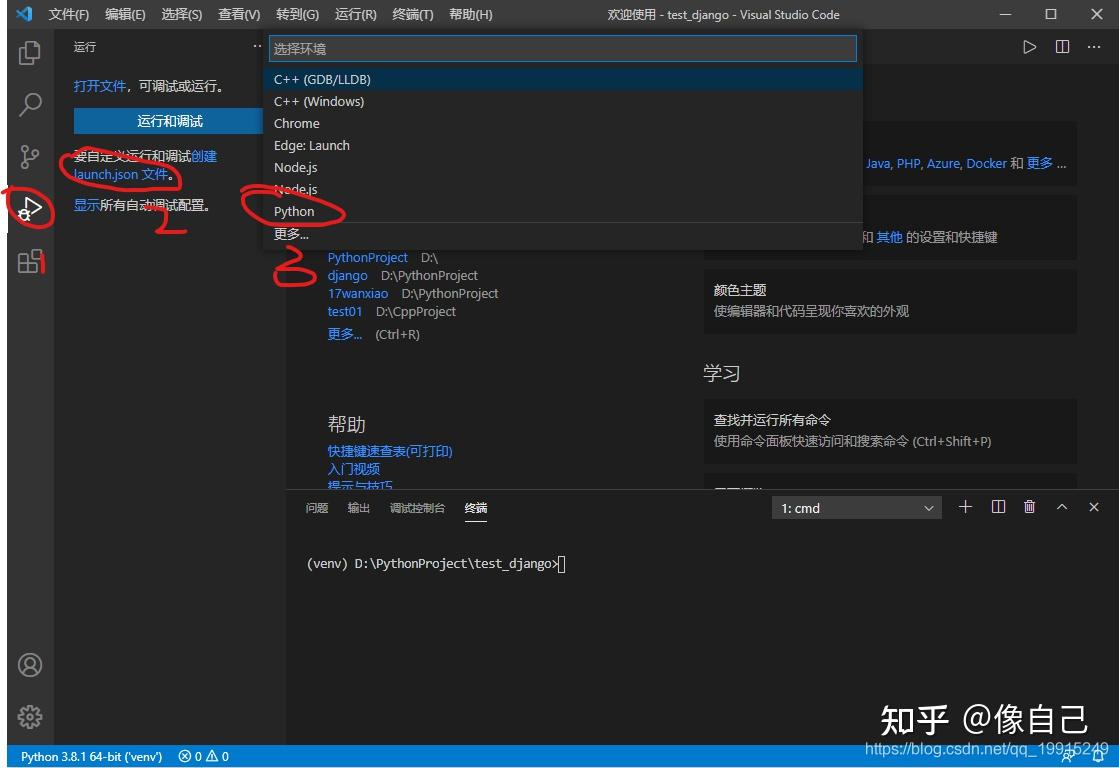Kill the terminal using the trash icon
Screen dimensions: 1119x768
point(1029,507)
